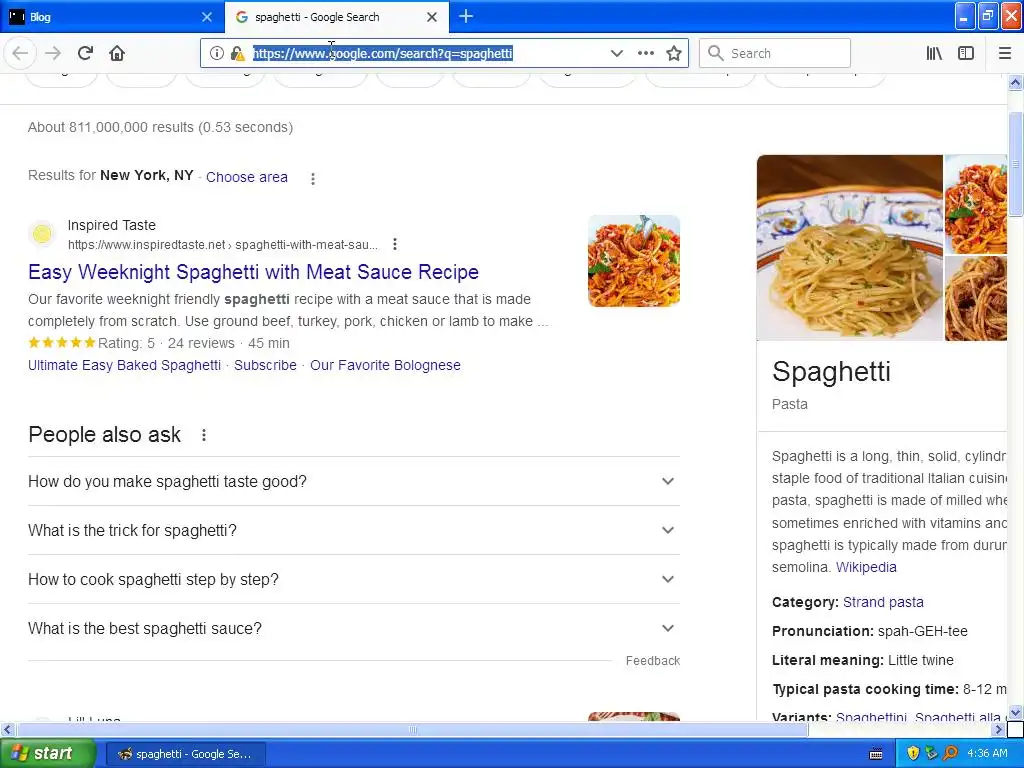This screenshot has height=768, width=1024.
Task: Open the large spaghetti plate image
Action: (850, 248)
